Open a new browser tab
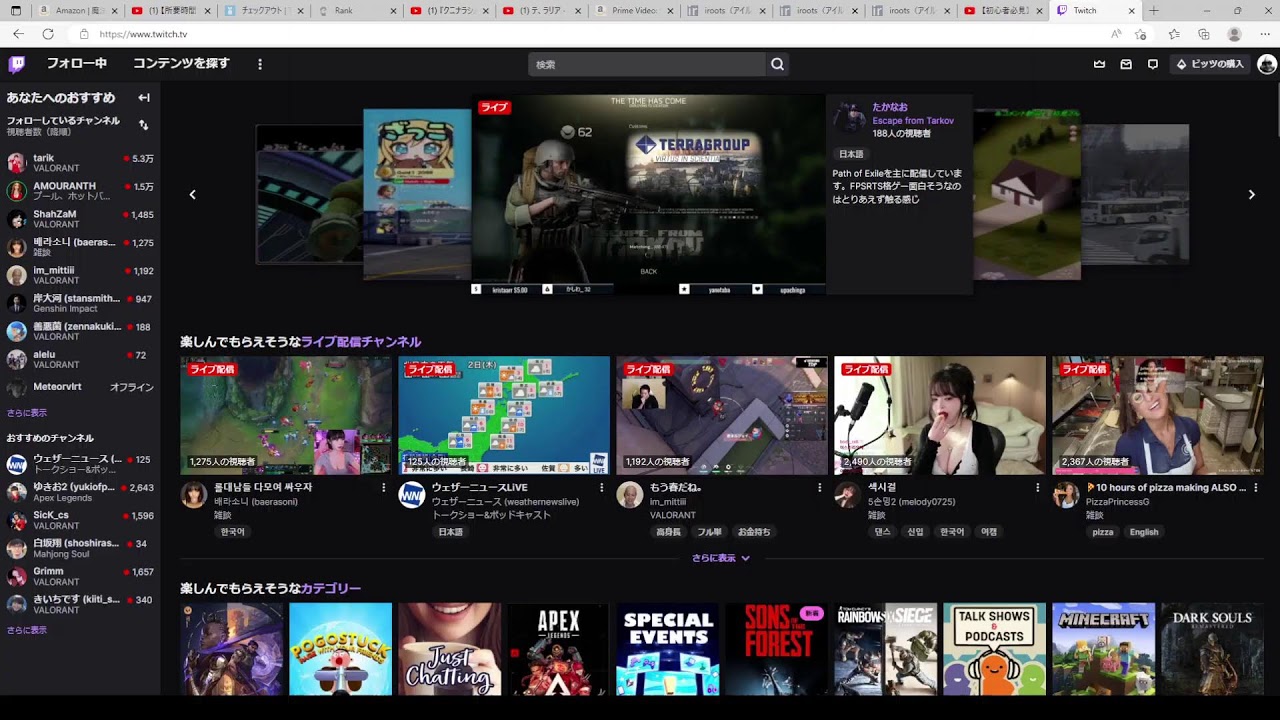The image size is (1280, 720). point(1153,11)
